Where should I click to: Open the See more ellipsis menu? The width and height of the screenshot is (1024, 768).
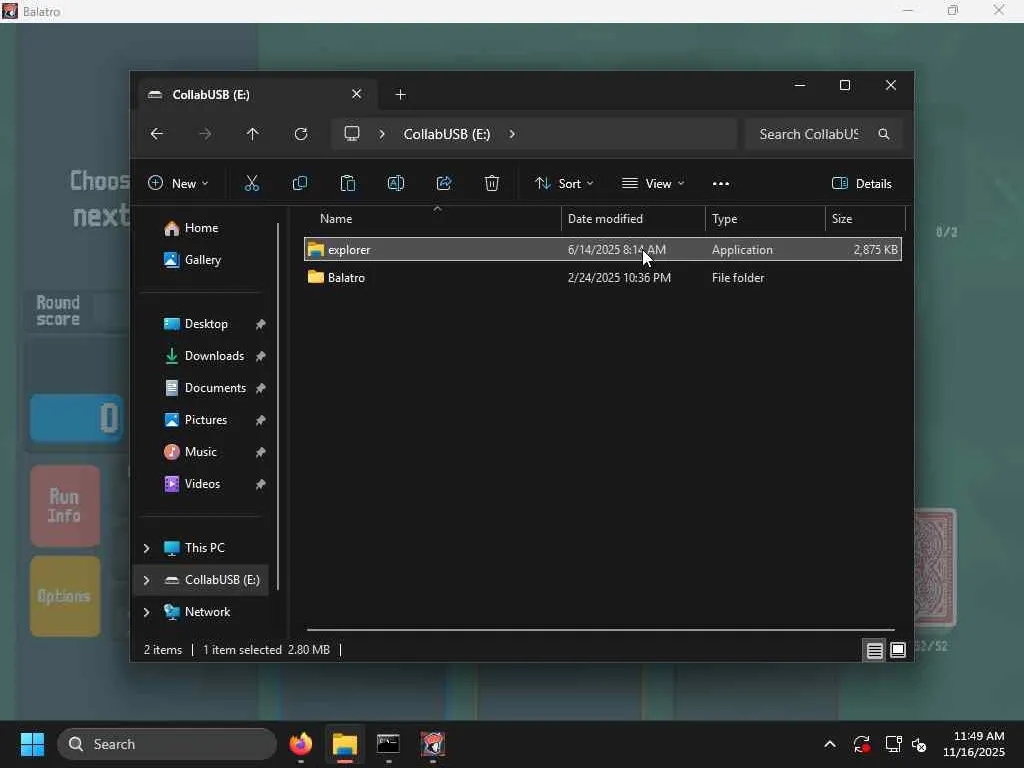pos(721,184)
